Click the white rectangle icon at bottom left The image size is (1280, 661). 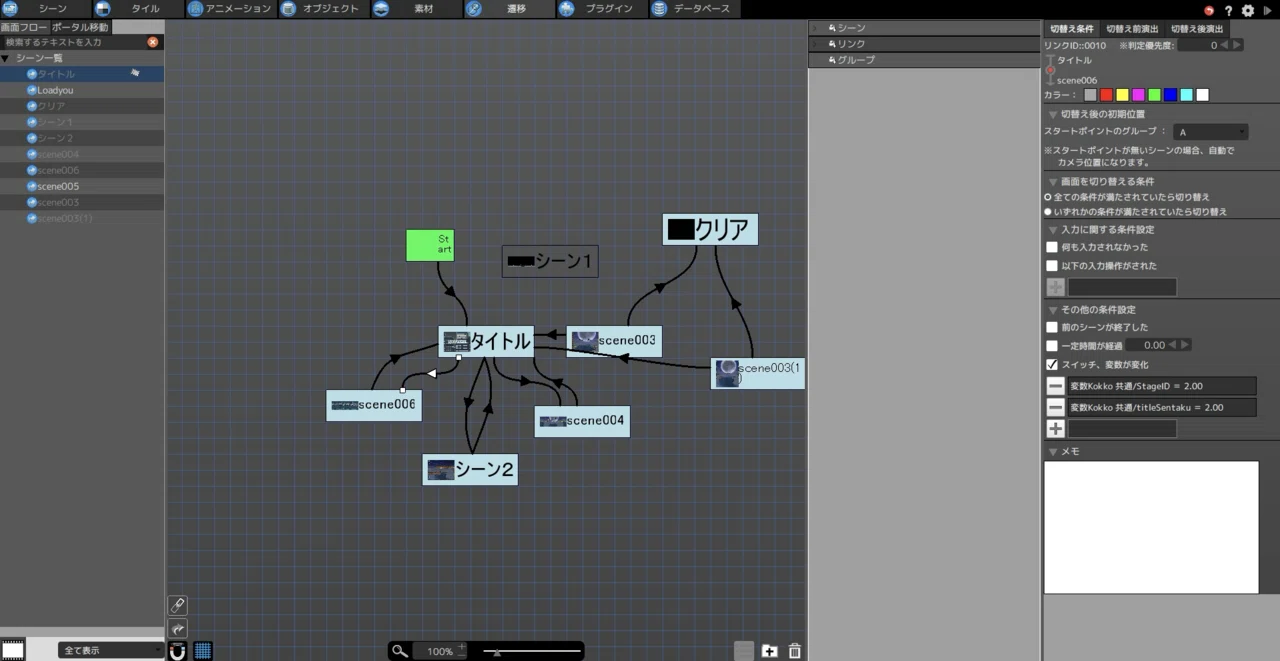[13, 650]
